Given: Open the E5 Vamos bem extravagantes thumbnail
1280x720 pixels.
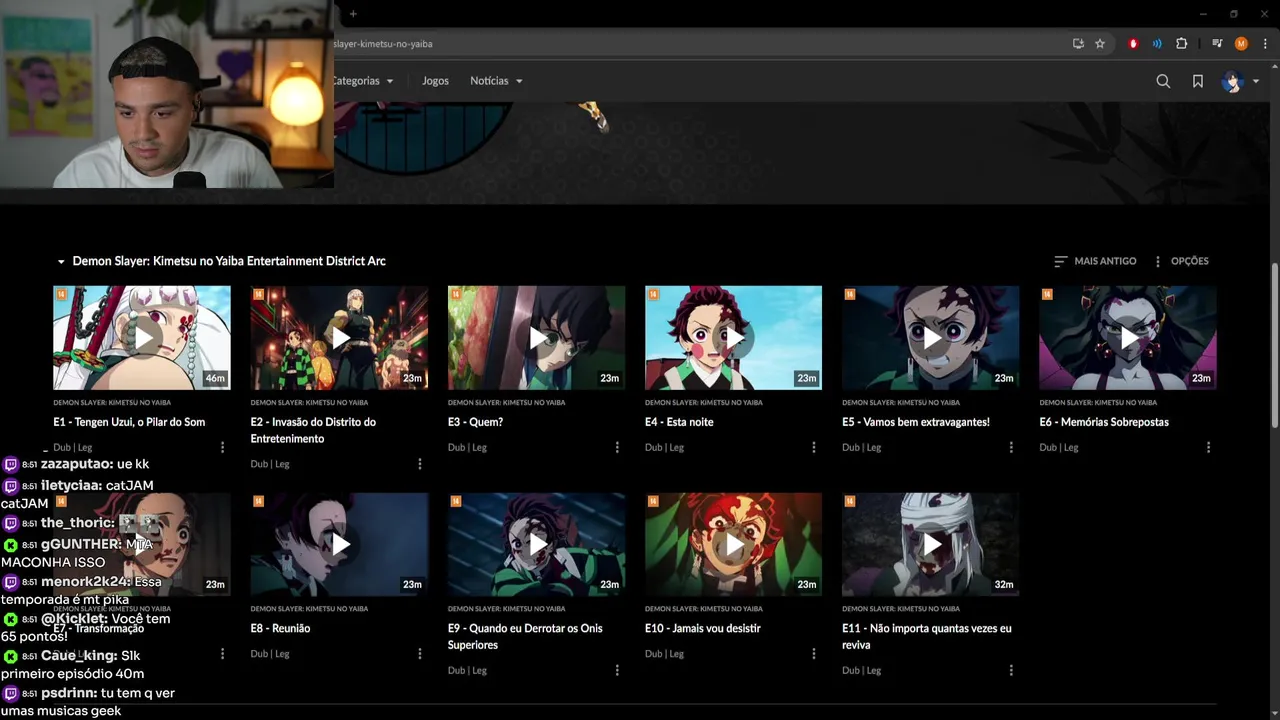Looking at the screenshot, I should [x=931, y=338].
